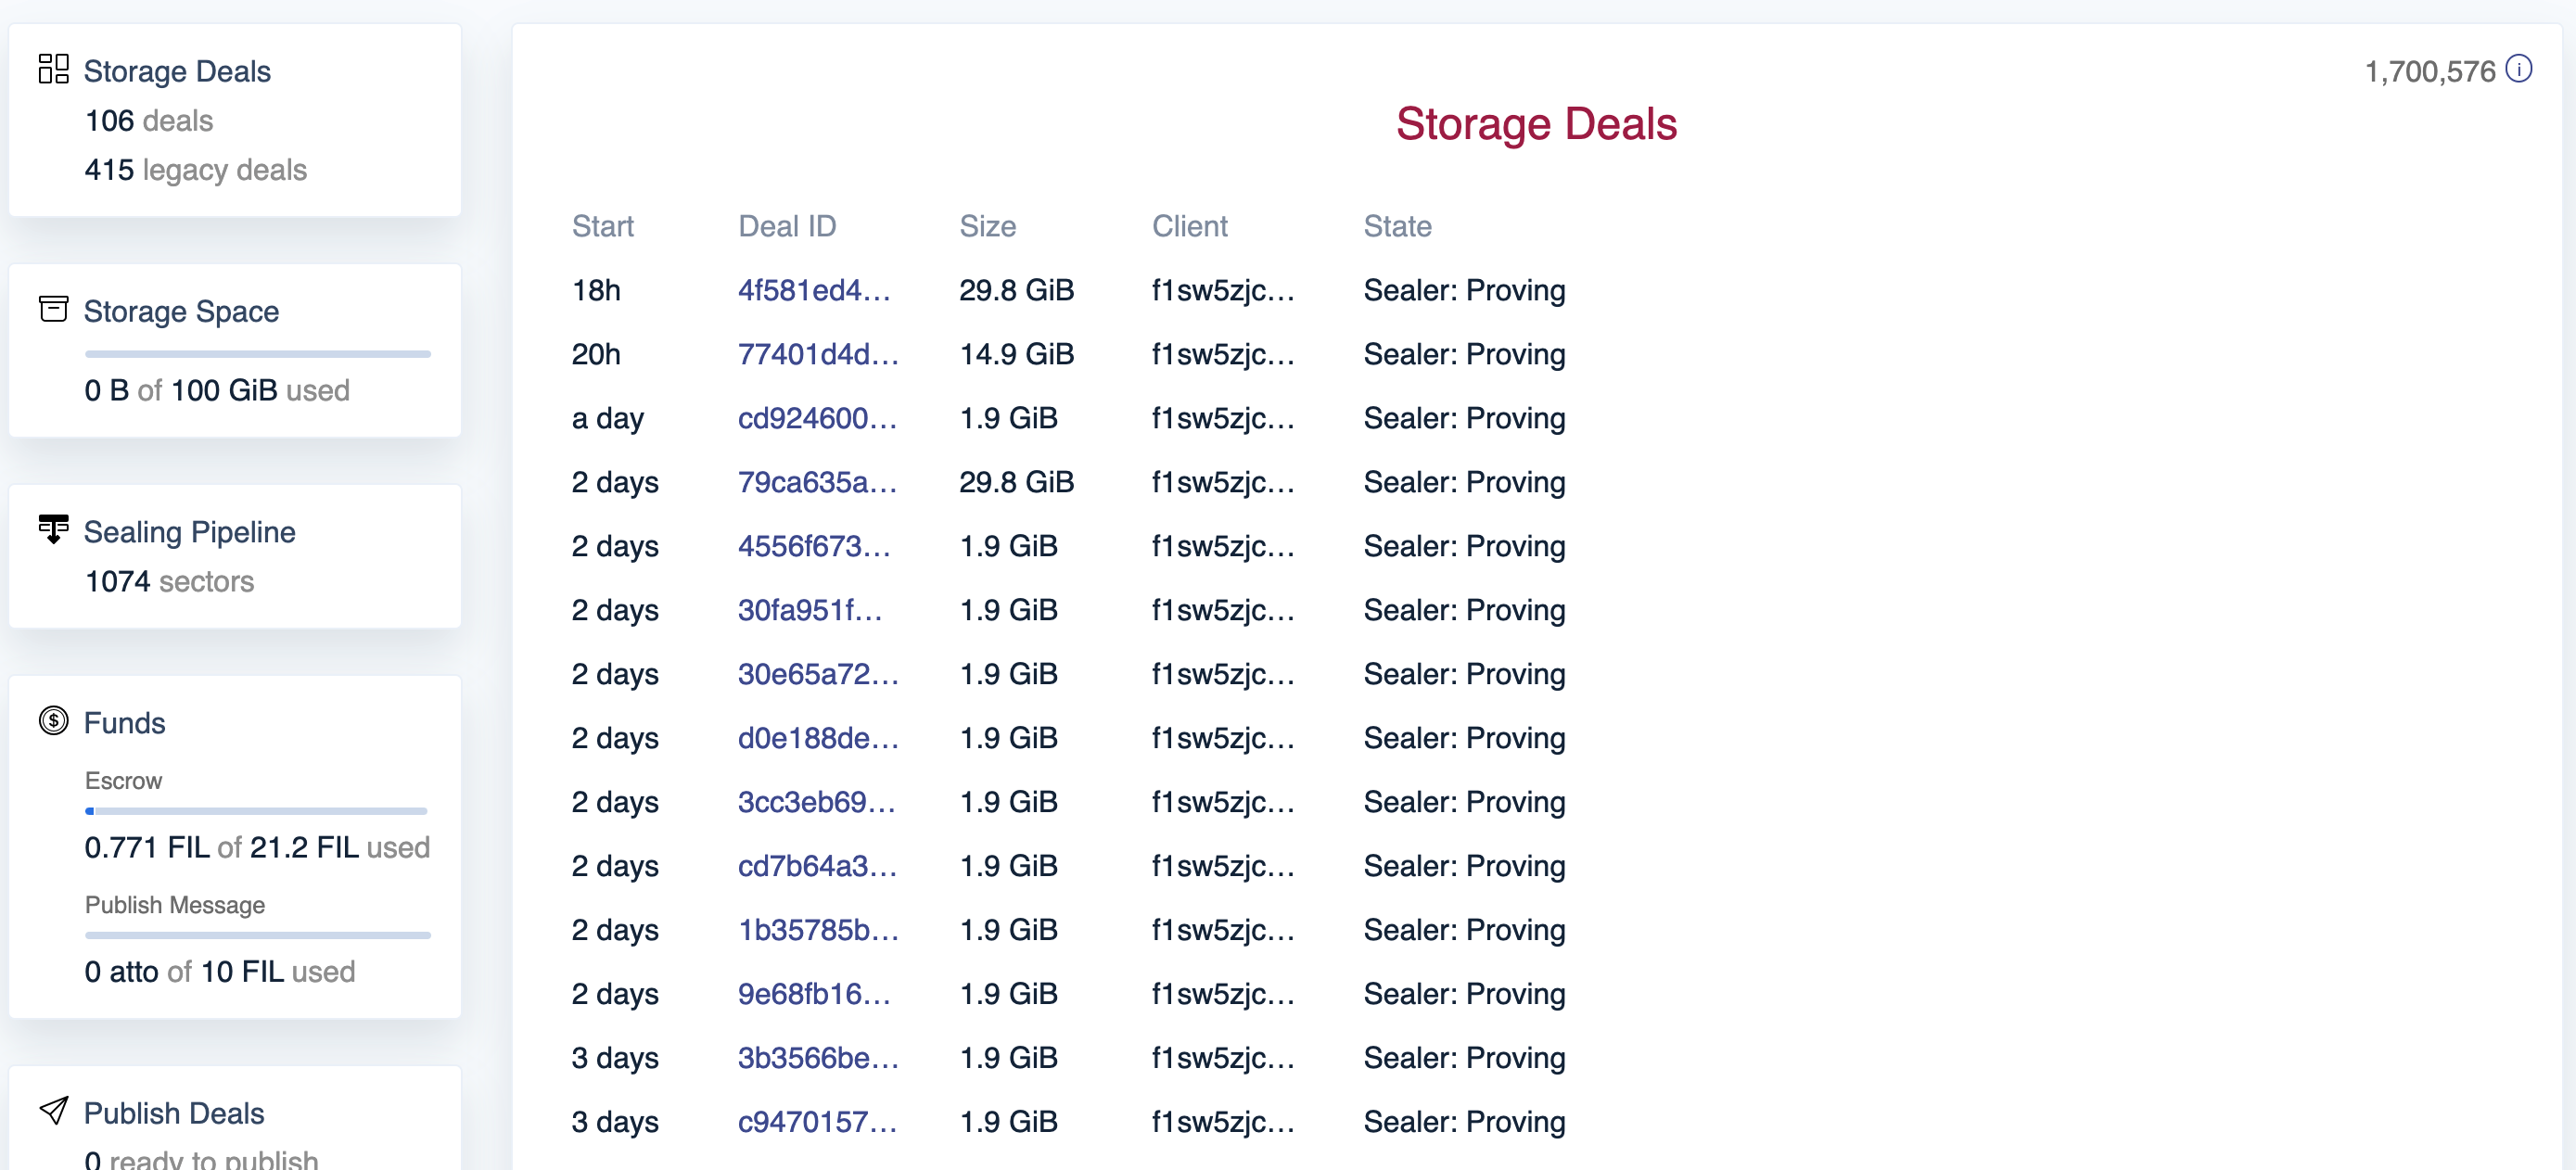Click the Storage Space archive box icon
The image size is (2576, 1170).
(53, 309)
